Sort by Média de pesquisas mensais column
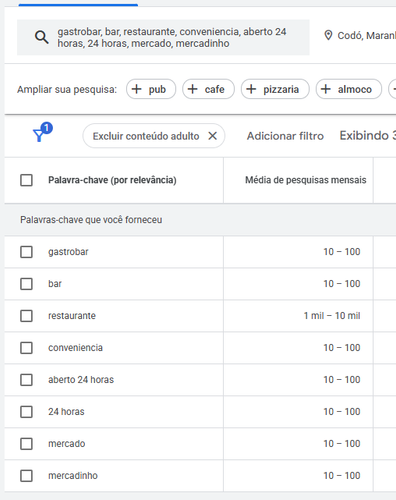The image size is (396, 500). (x=306, y=180)
